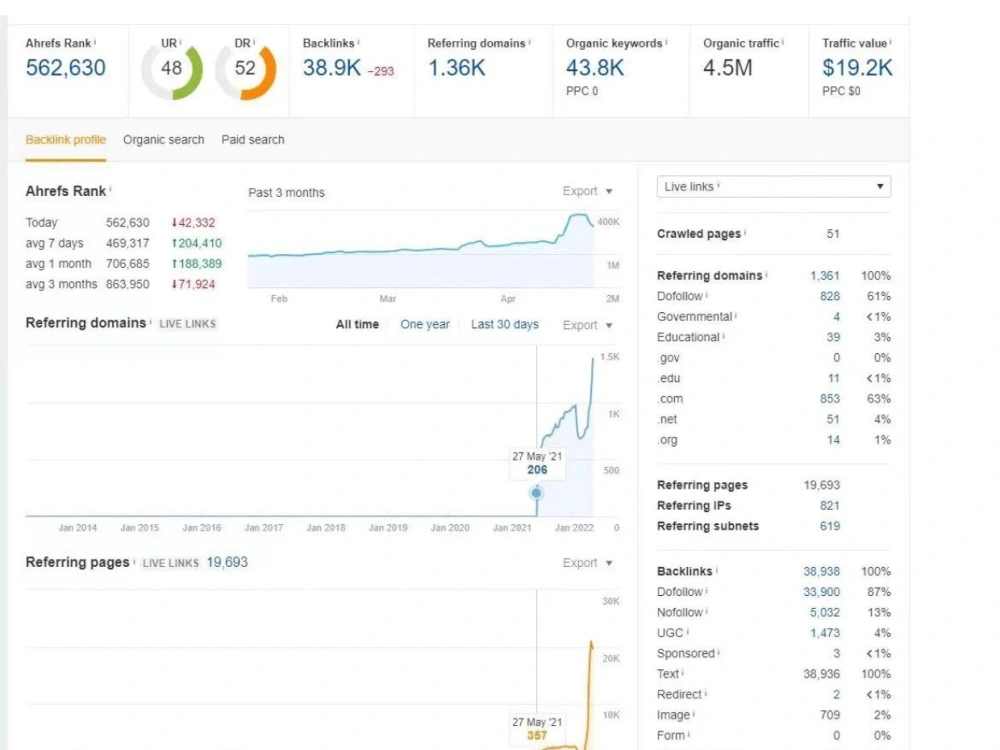1000x750 pixels.
Task: Open the 828 Dofollow referring domains count
Action: pyautogui.click(x=830, y=297)
